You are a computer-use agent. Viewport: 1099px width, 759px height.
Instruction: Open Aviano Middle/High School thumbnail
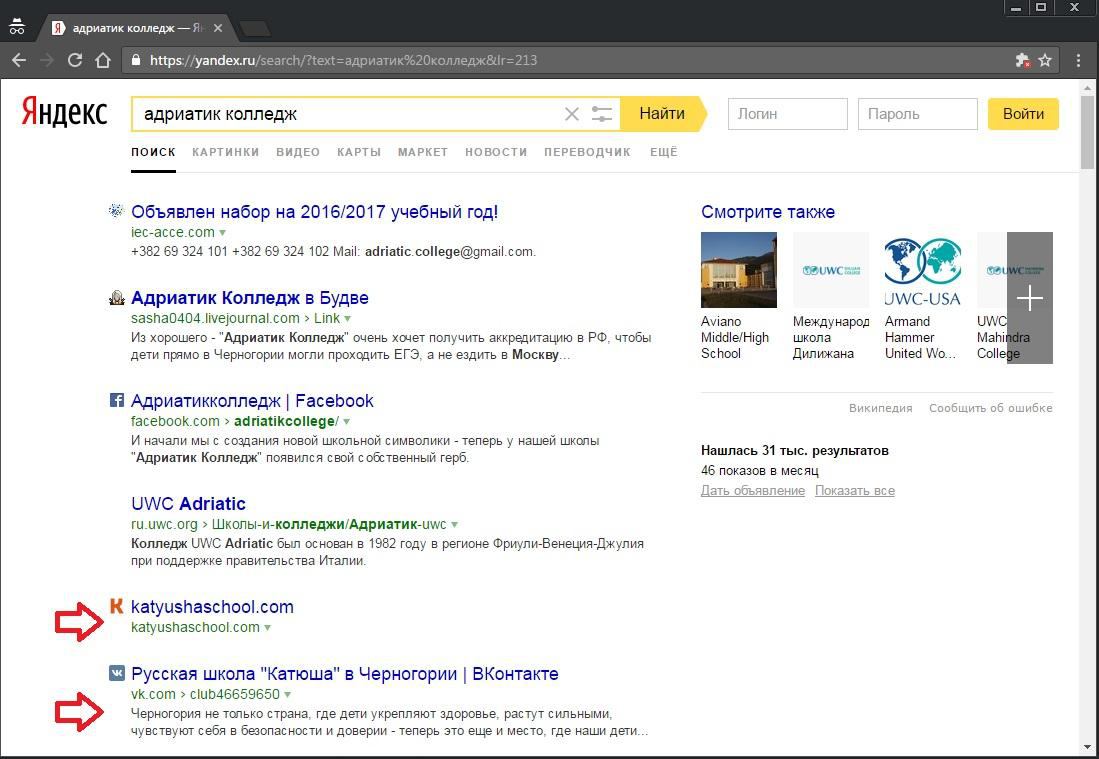pyautogui.click(x=739, y=270)
